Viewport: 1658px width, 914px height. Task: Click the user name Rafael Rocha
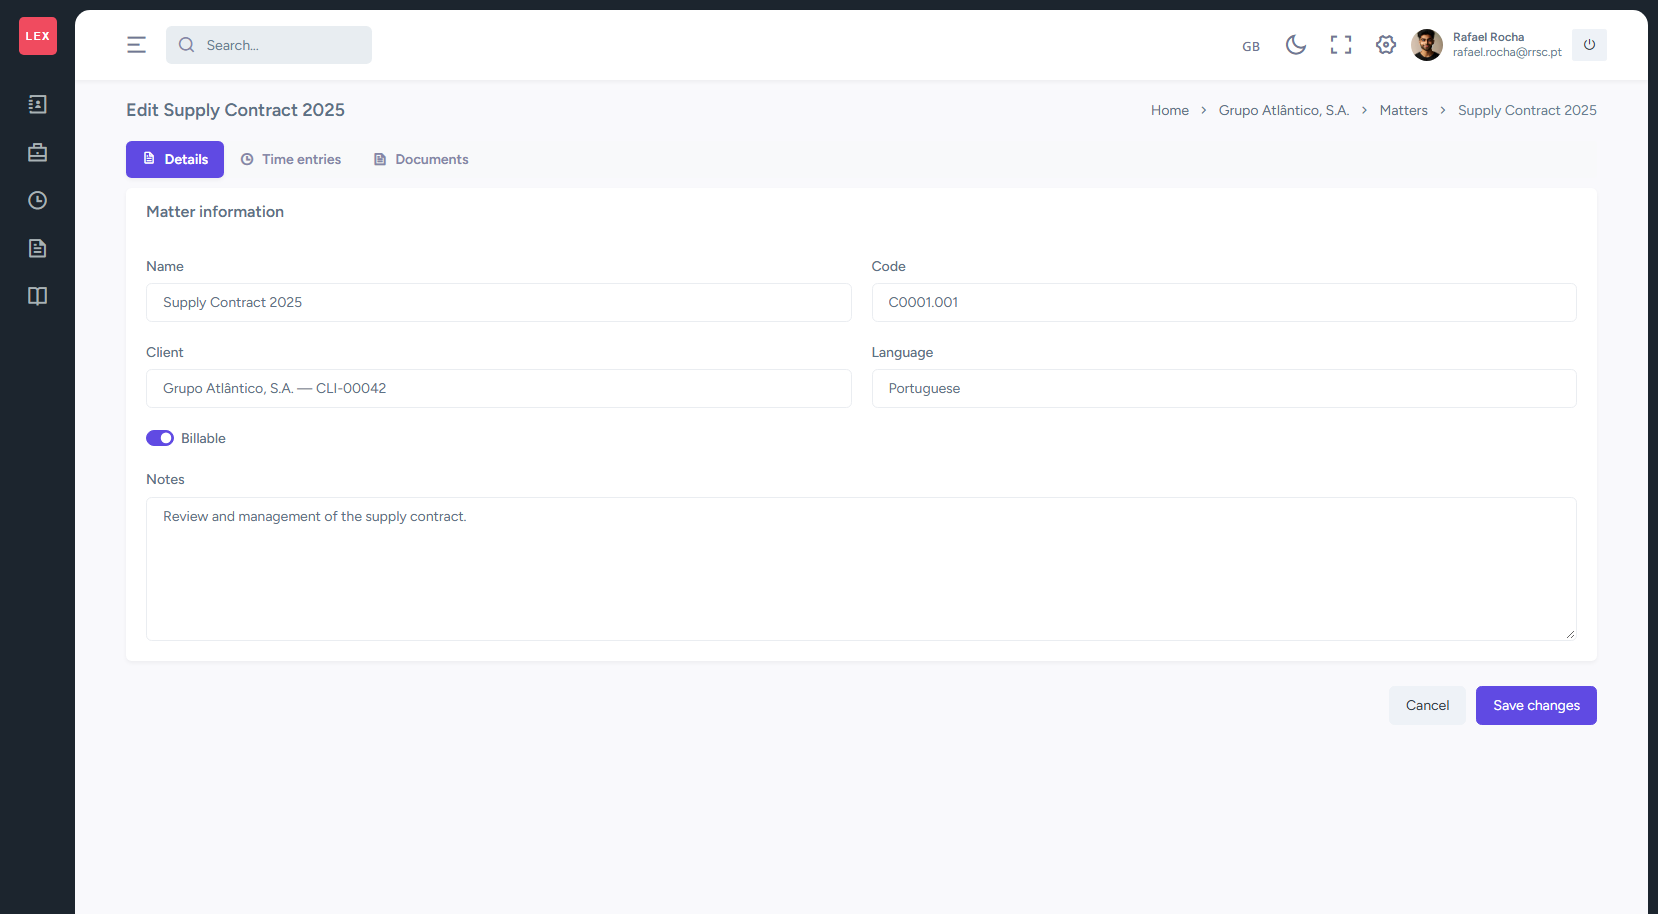pyautogui.click(x=1488, y=37)
